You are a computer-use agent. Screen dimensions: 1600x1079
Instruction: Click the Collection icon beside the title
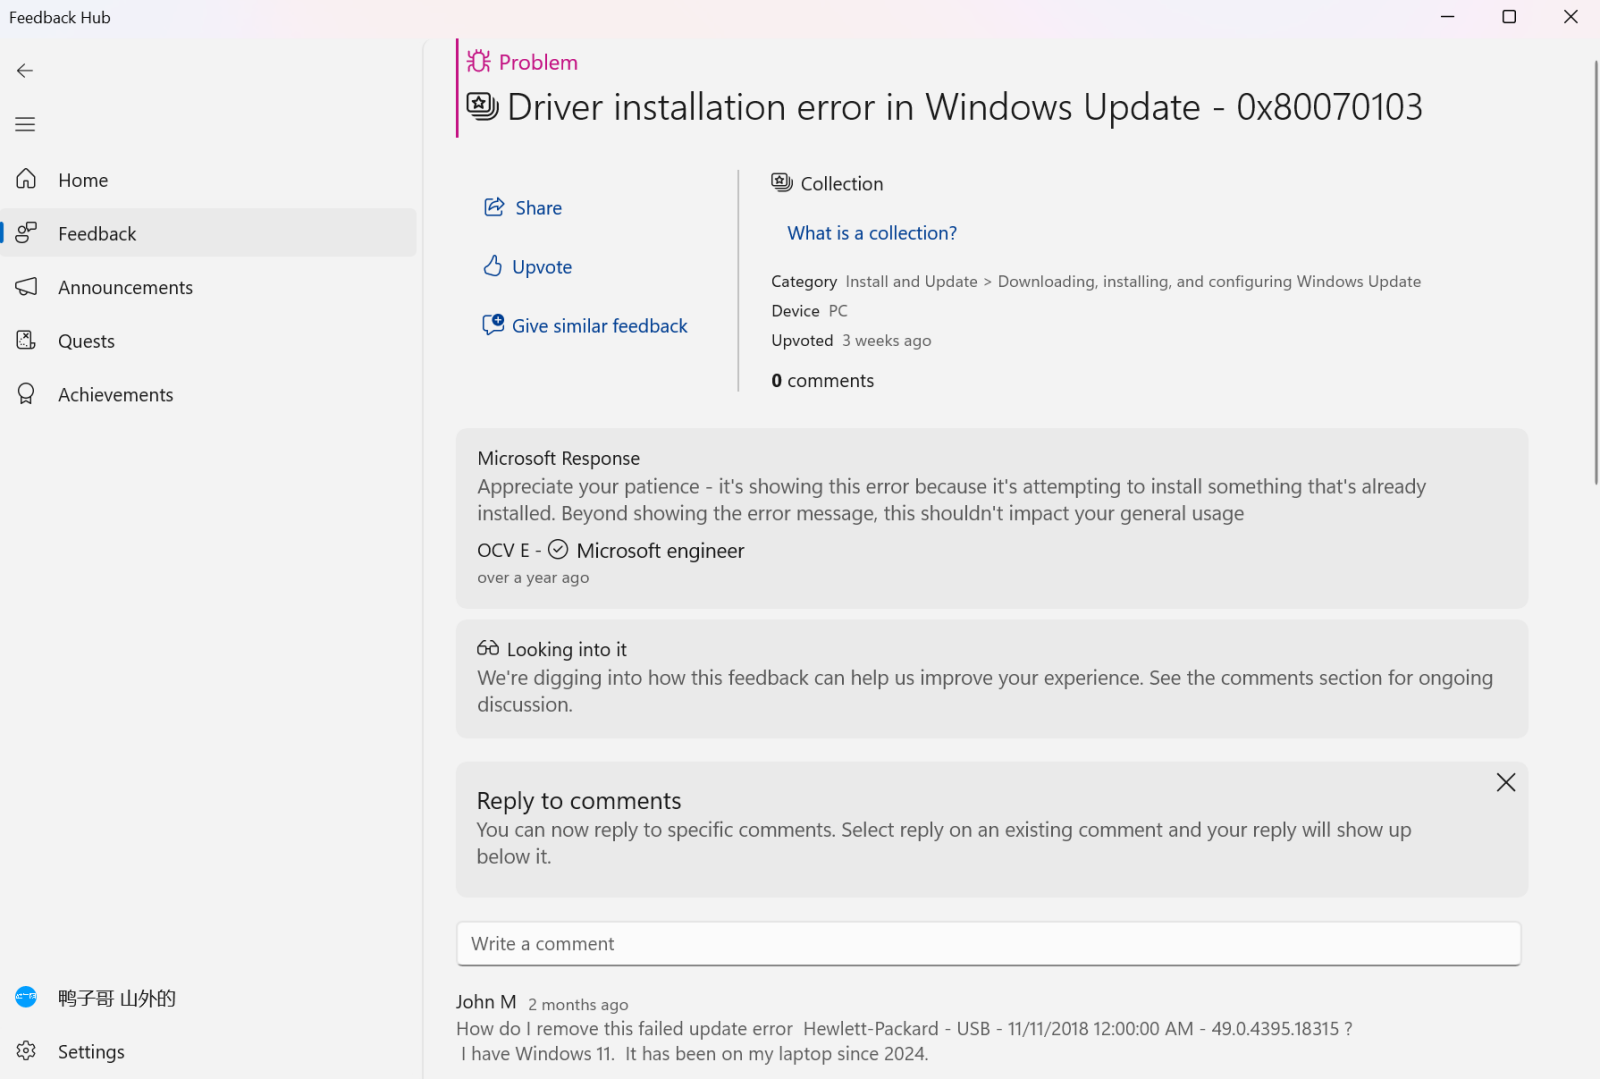[483, 106]
